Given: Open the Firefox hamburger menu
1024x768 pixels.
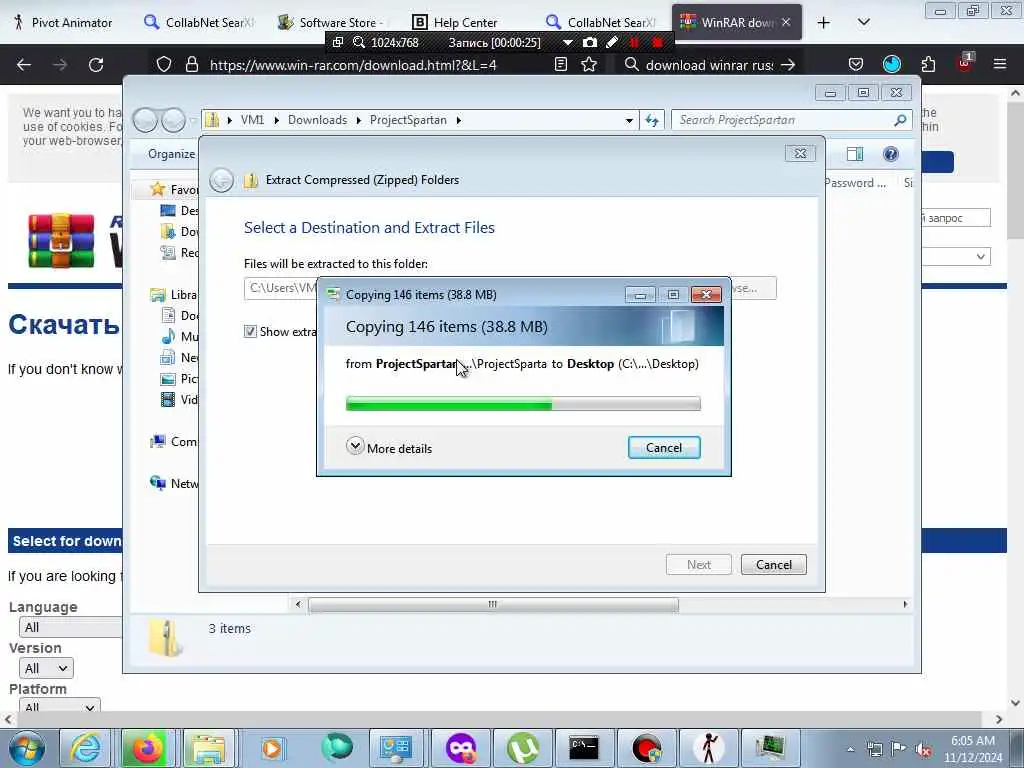Looking at the screenshot, I should [x=999, y=64].
